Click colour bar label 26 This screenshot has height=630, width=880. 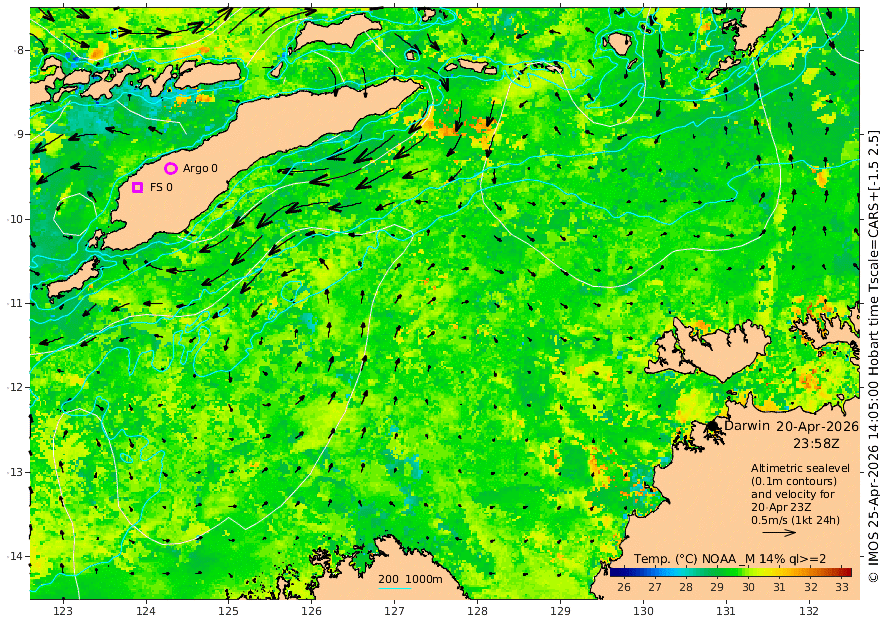click(x=624, y=587)
